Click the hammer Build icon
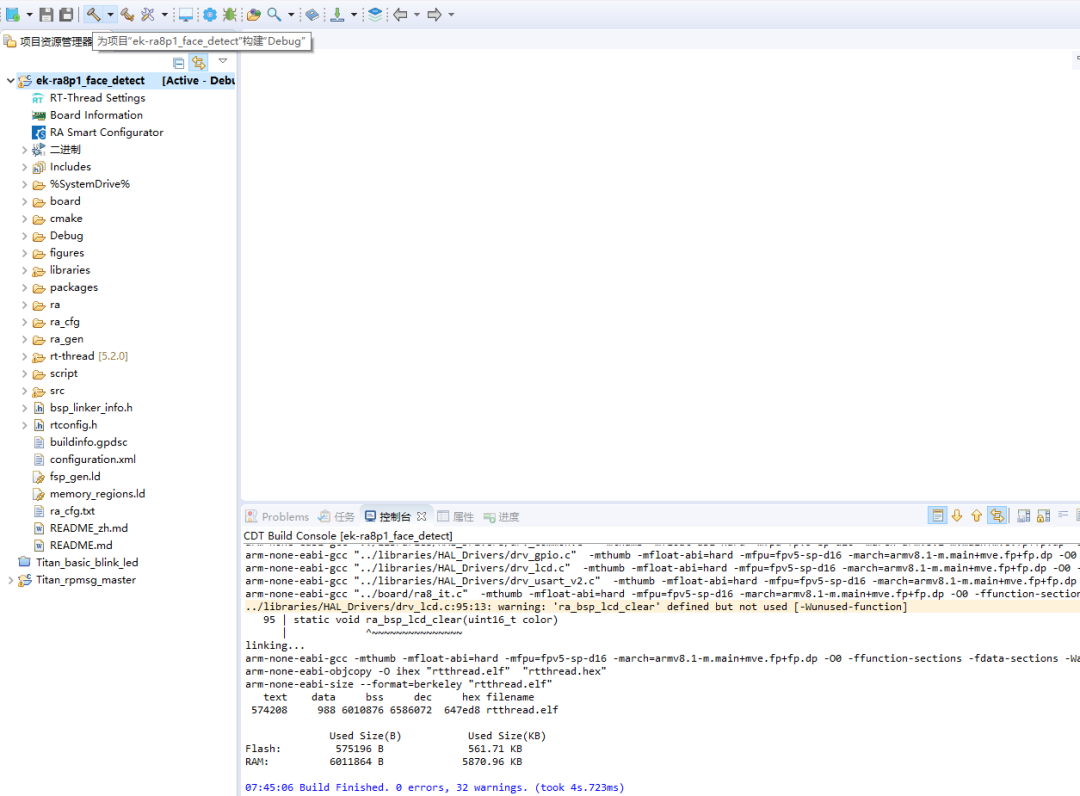 coord(94,14)
